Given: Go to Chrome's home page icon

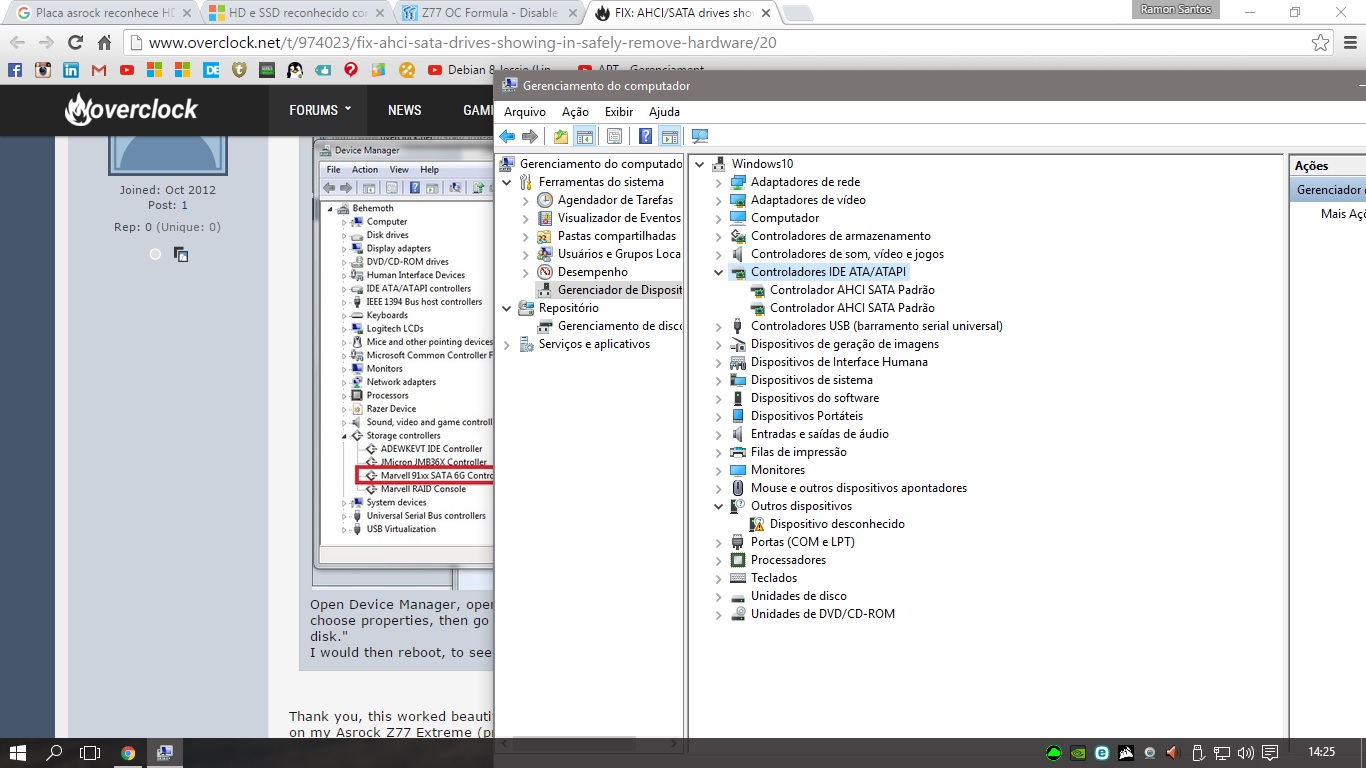Looking at the screenshot, I should pos(104,43).
